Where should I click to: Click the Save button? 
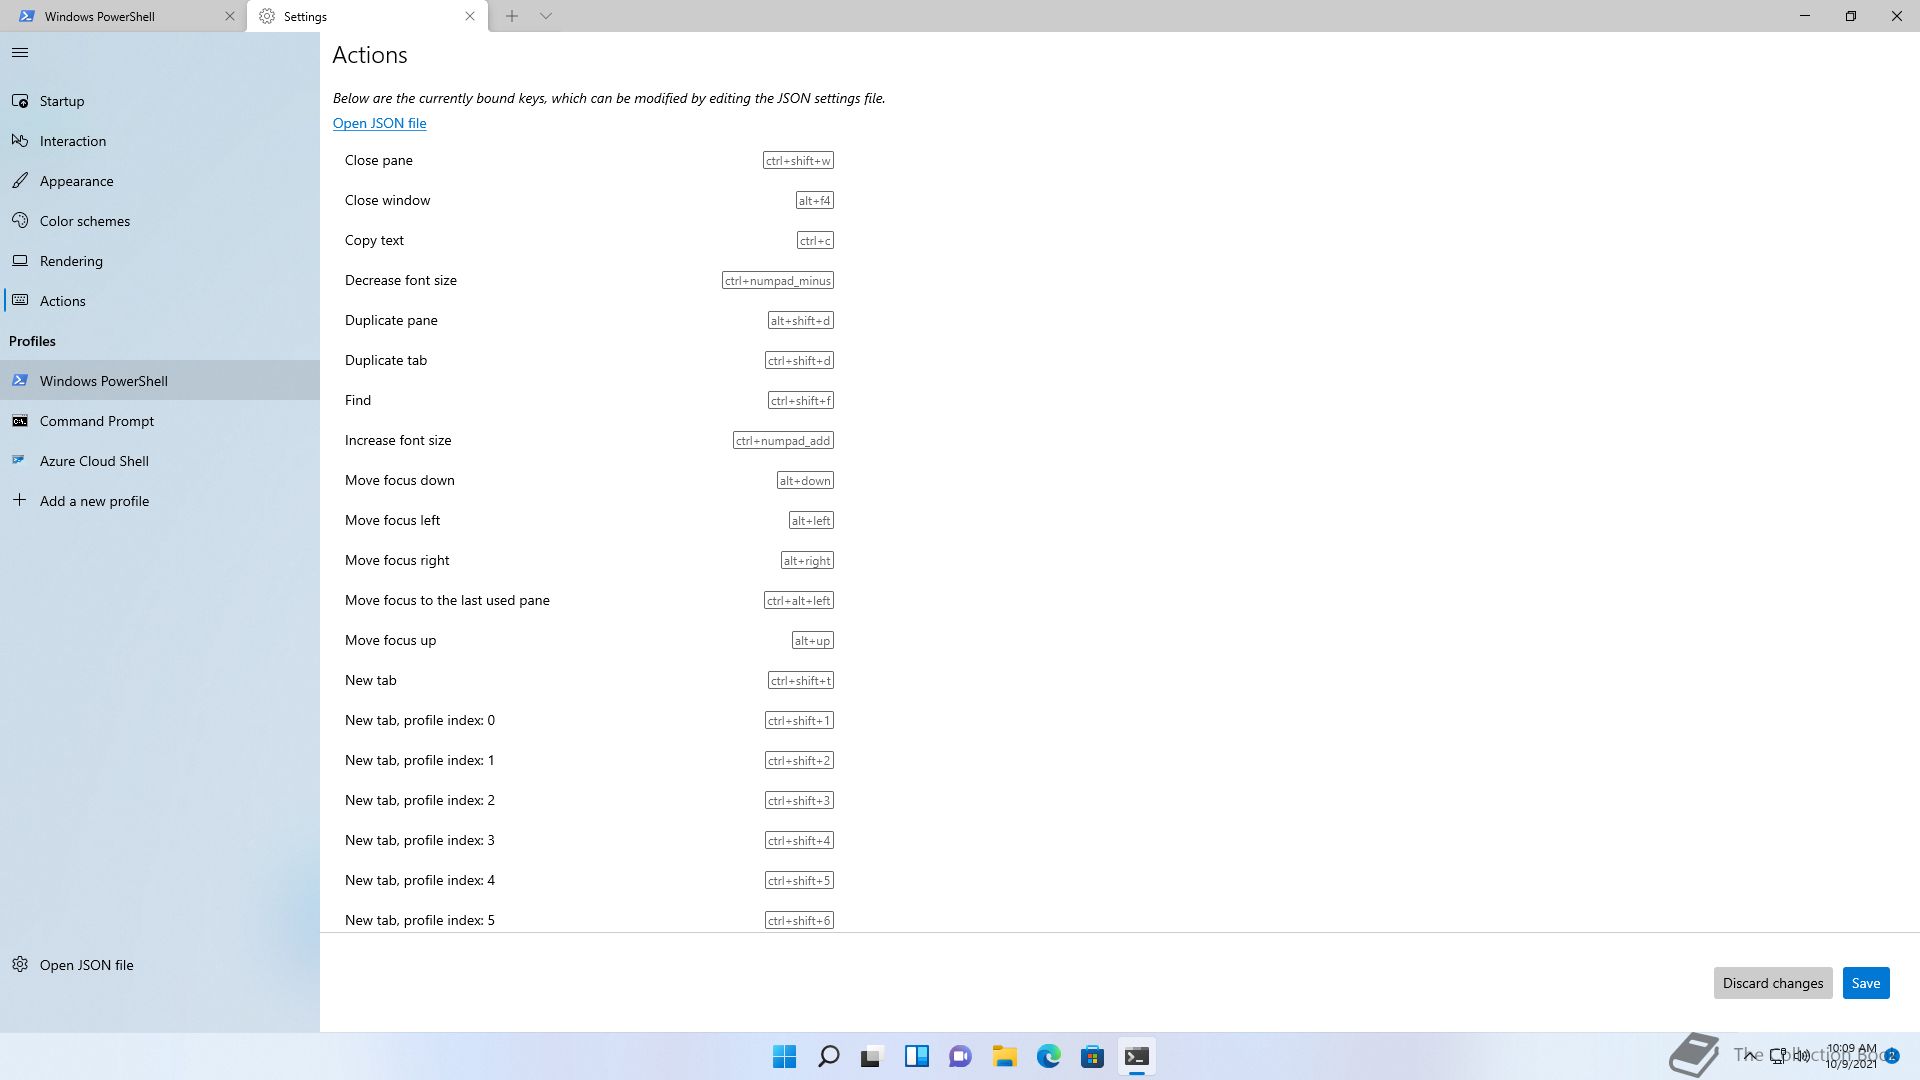(1865, 983)
